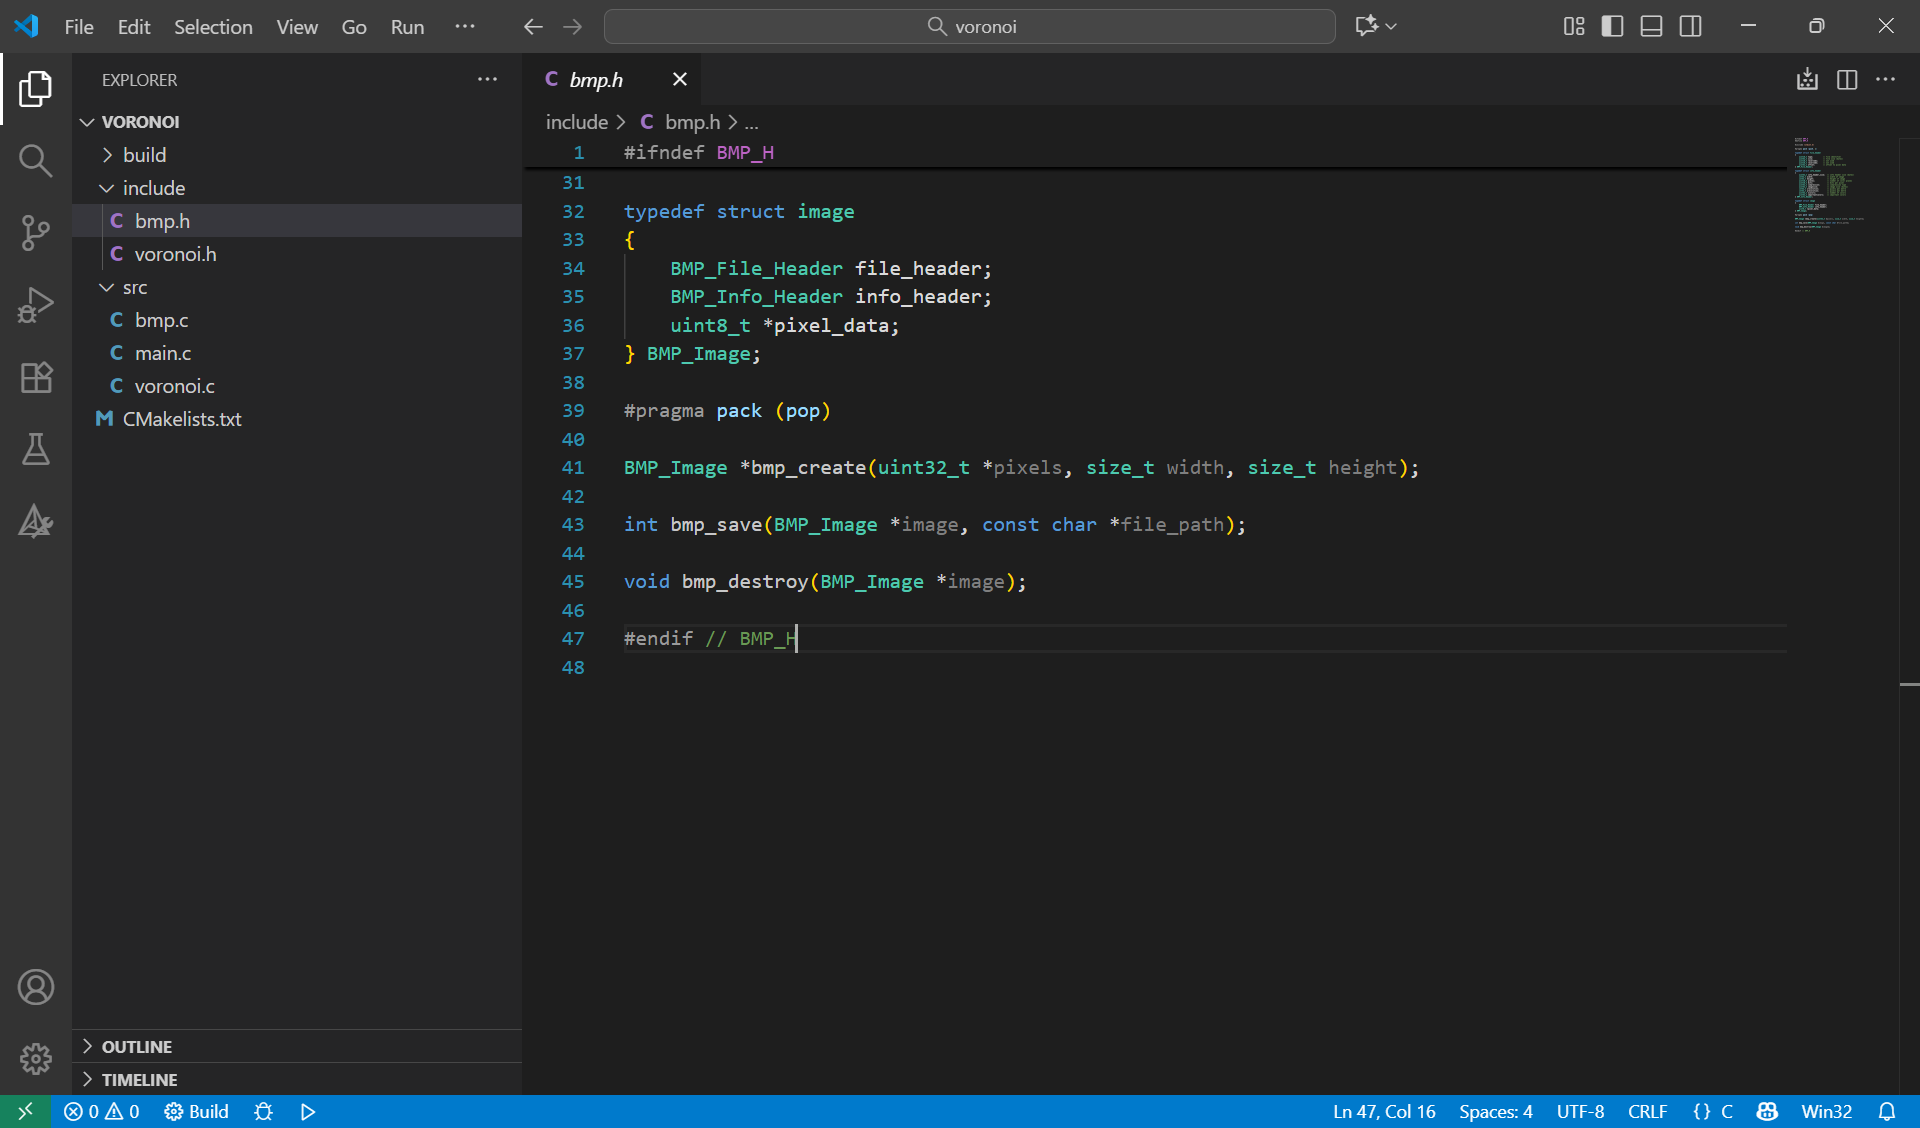Open the Testing flask view

36,449
